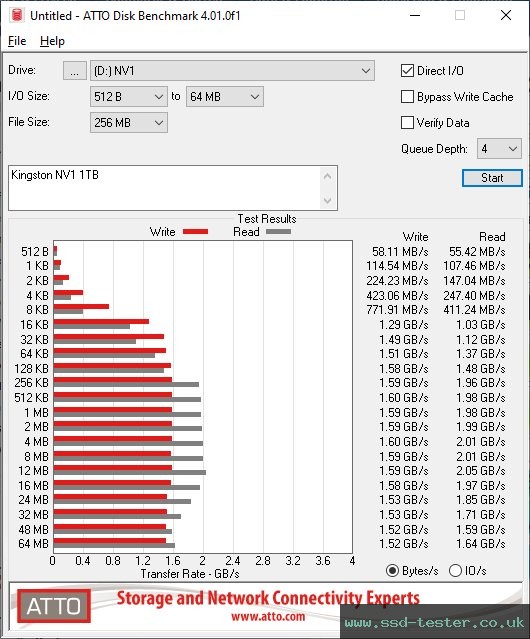Click the 48 MB write value 1.52 GB/s
Screen dimensions: 530x639
(404, 529)
